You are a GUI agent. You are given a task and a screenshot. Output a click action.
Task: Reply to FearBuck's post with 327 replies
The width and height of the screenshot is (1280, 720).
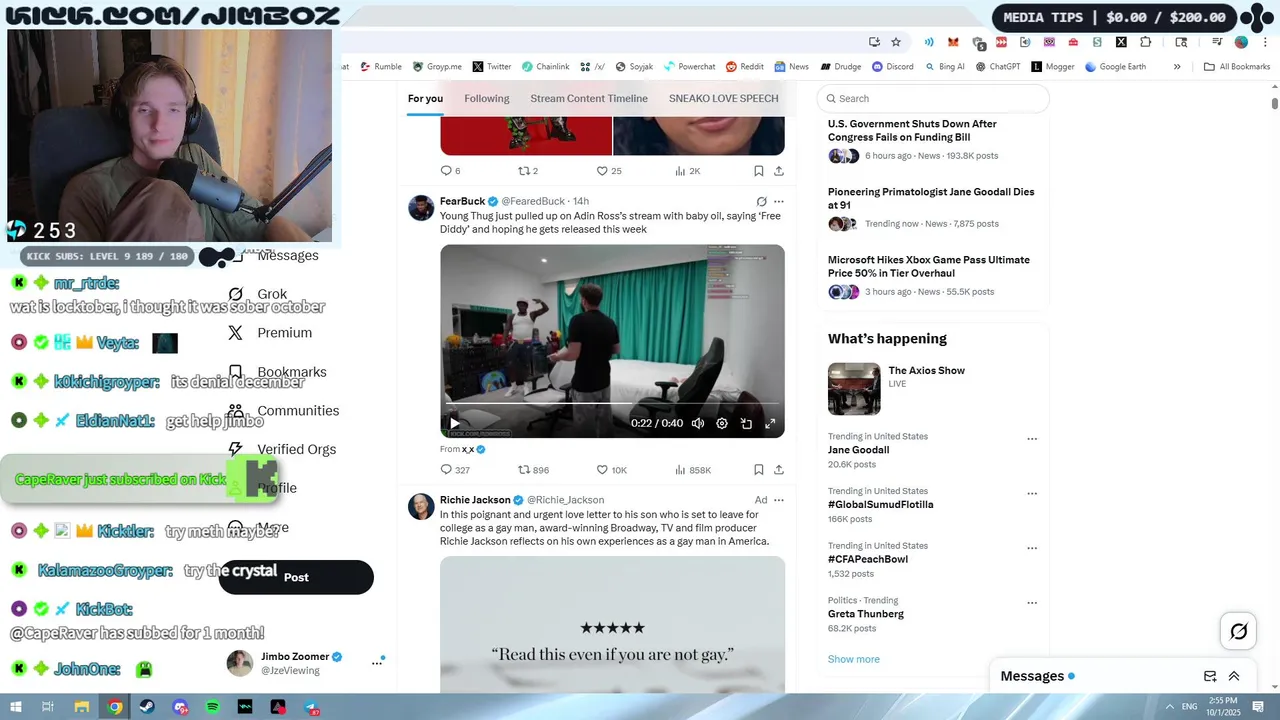[x=455, y=470]
